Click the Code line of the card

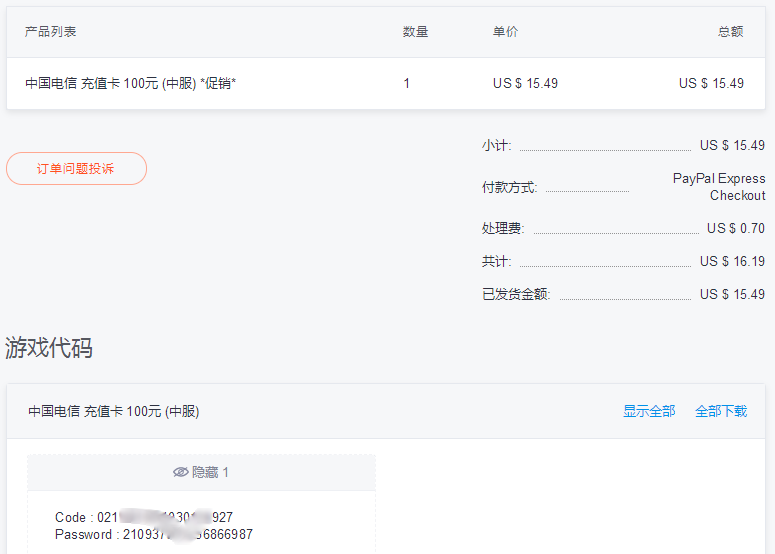[x=144, y=517]
